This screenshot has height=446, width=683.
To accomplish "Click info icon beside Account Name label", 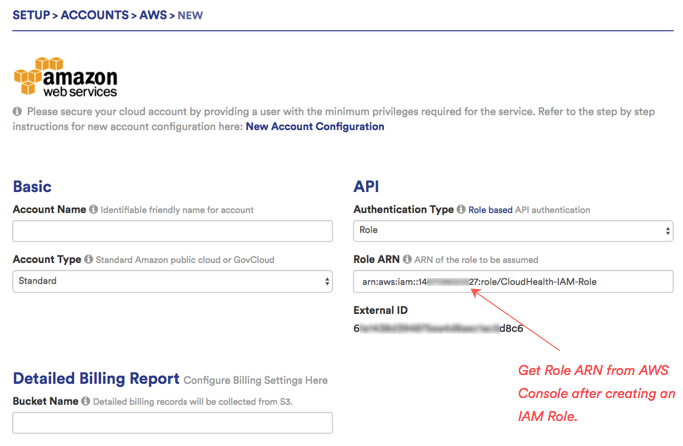I will (94, 210).
